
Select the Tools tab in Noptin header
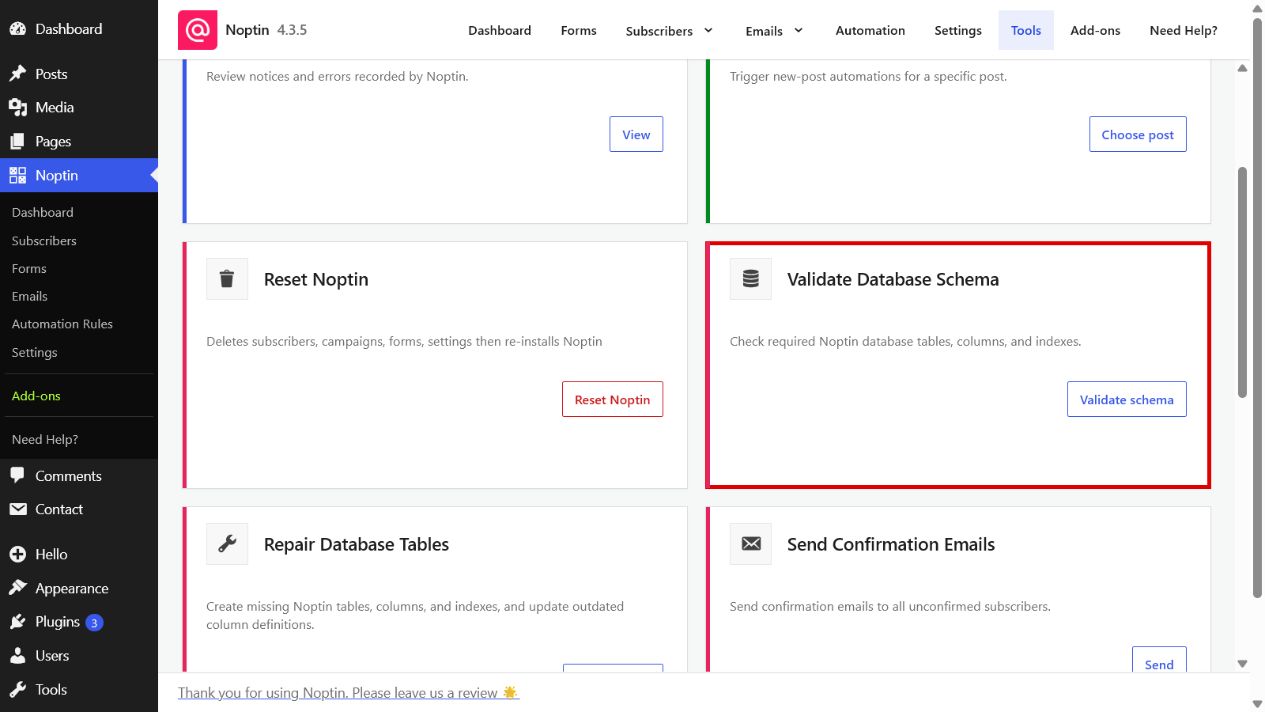click(1026, 31)
